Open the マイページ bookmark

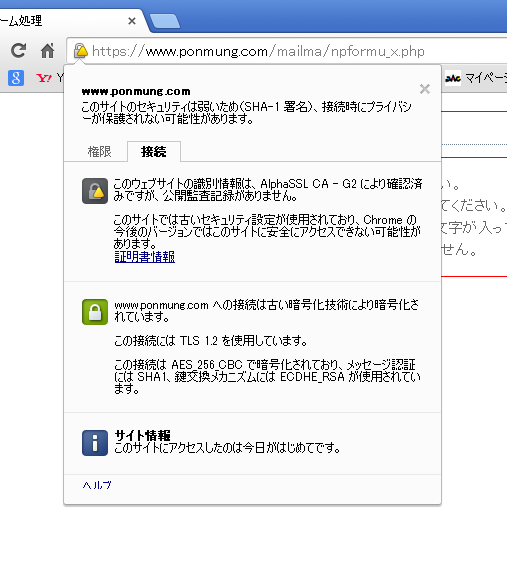click(476, 78)
